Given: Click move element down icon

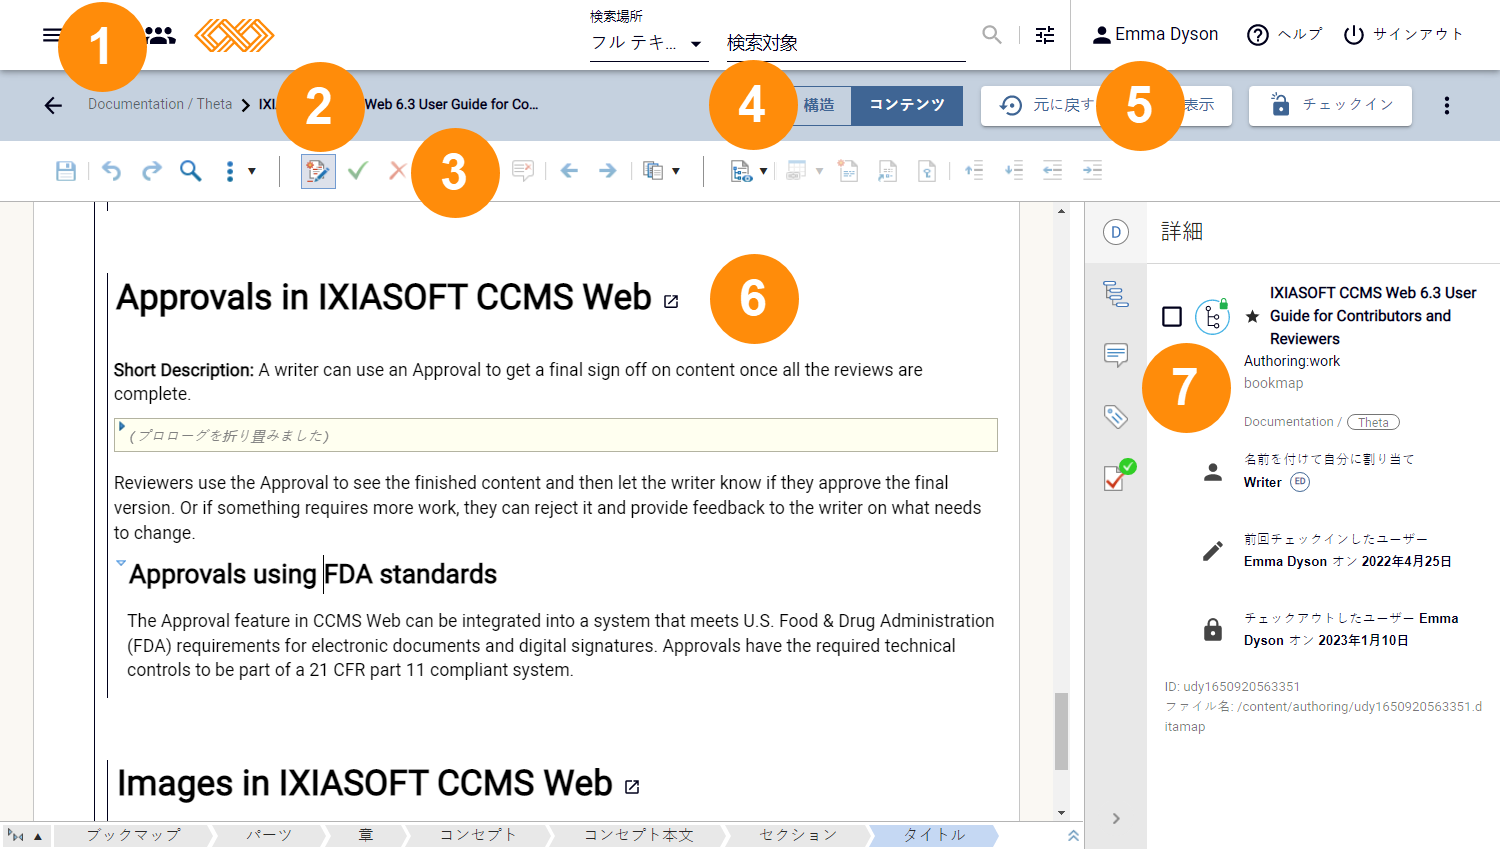Looking at the screenshot, I should [x=1014, y=171].
